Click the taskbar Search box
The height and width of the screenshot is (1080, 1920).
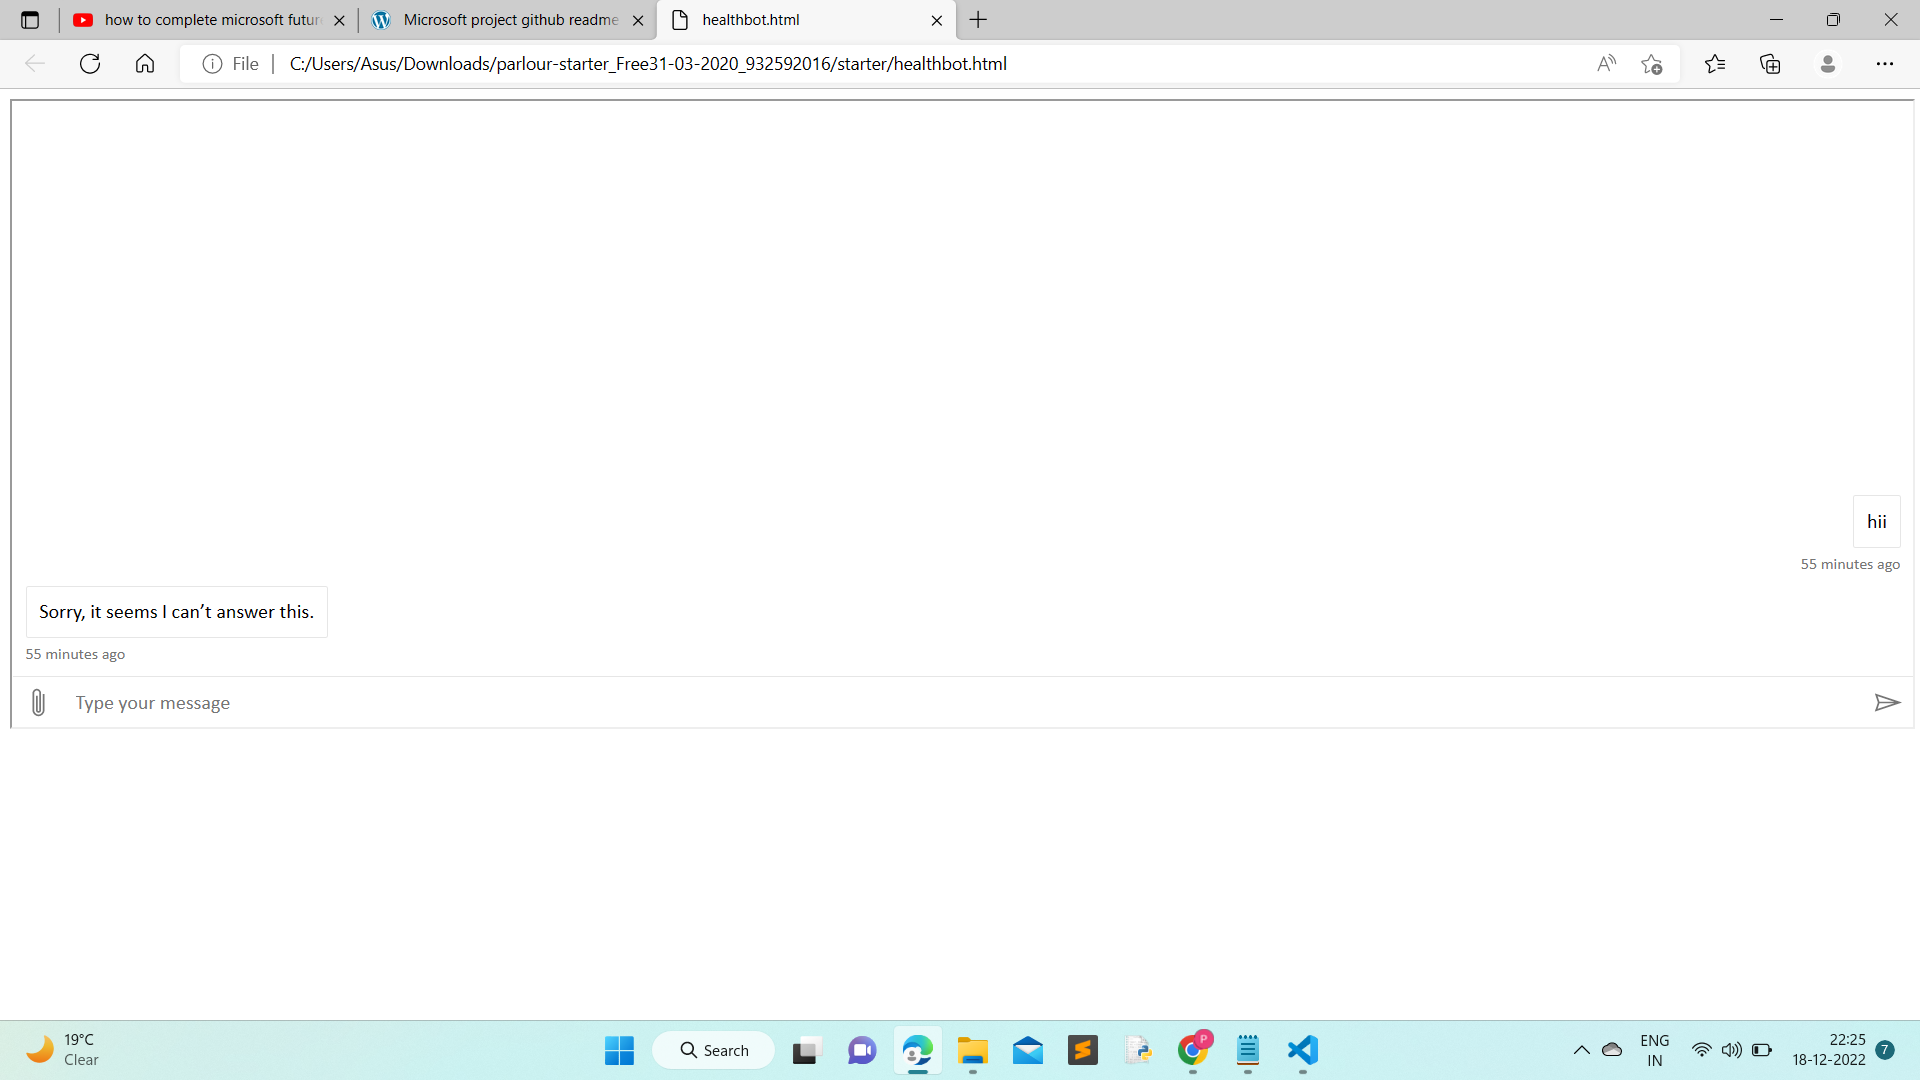point(714,1050)
